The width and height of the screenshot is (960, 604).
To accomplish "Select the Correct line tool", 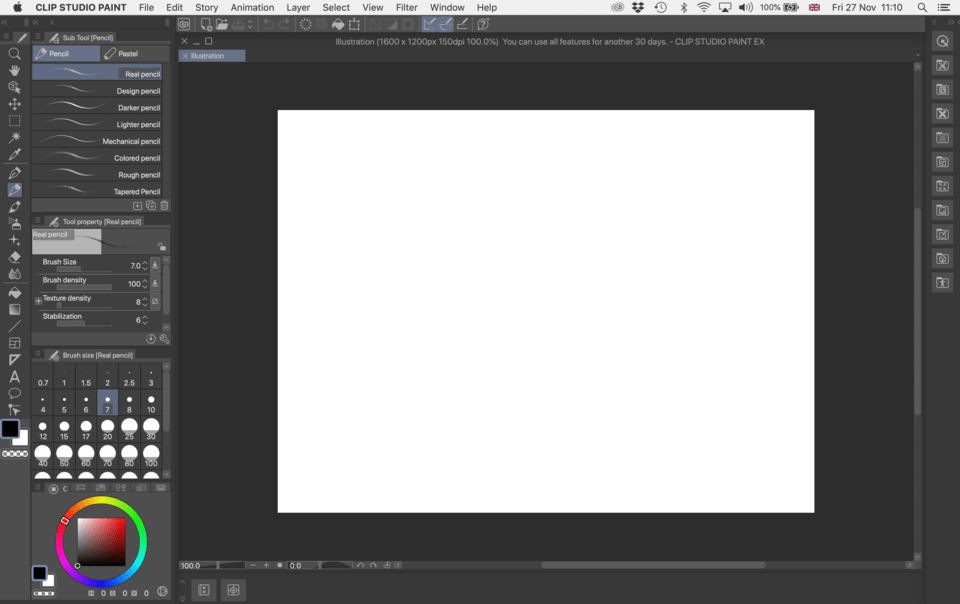I will tap(15, 410).
